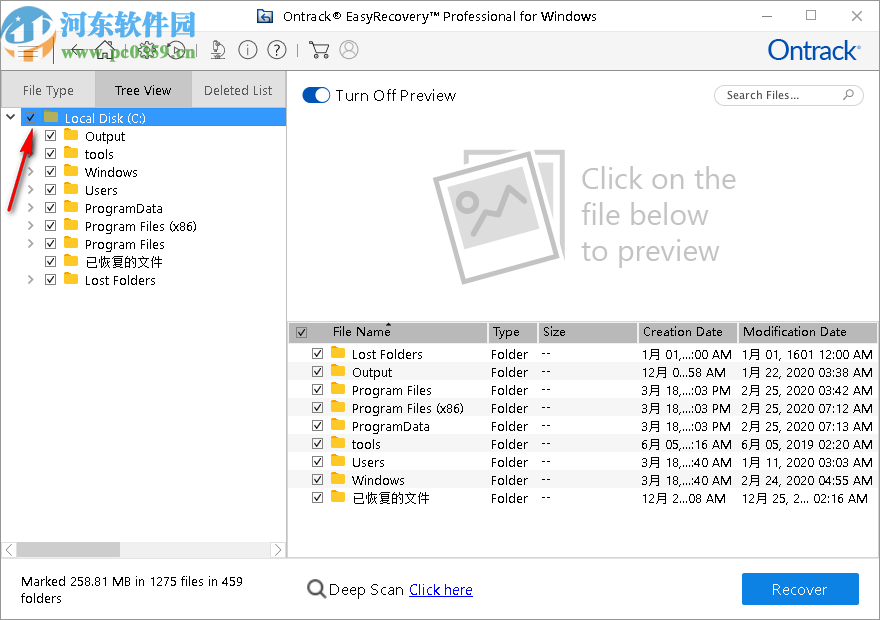Image resolution: width=880 pixels, height=620 pixels.
Task: Open the Home screen icon
Action: (104, 50)
